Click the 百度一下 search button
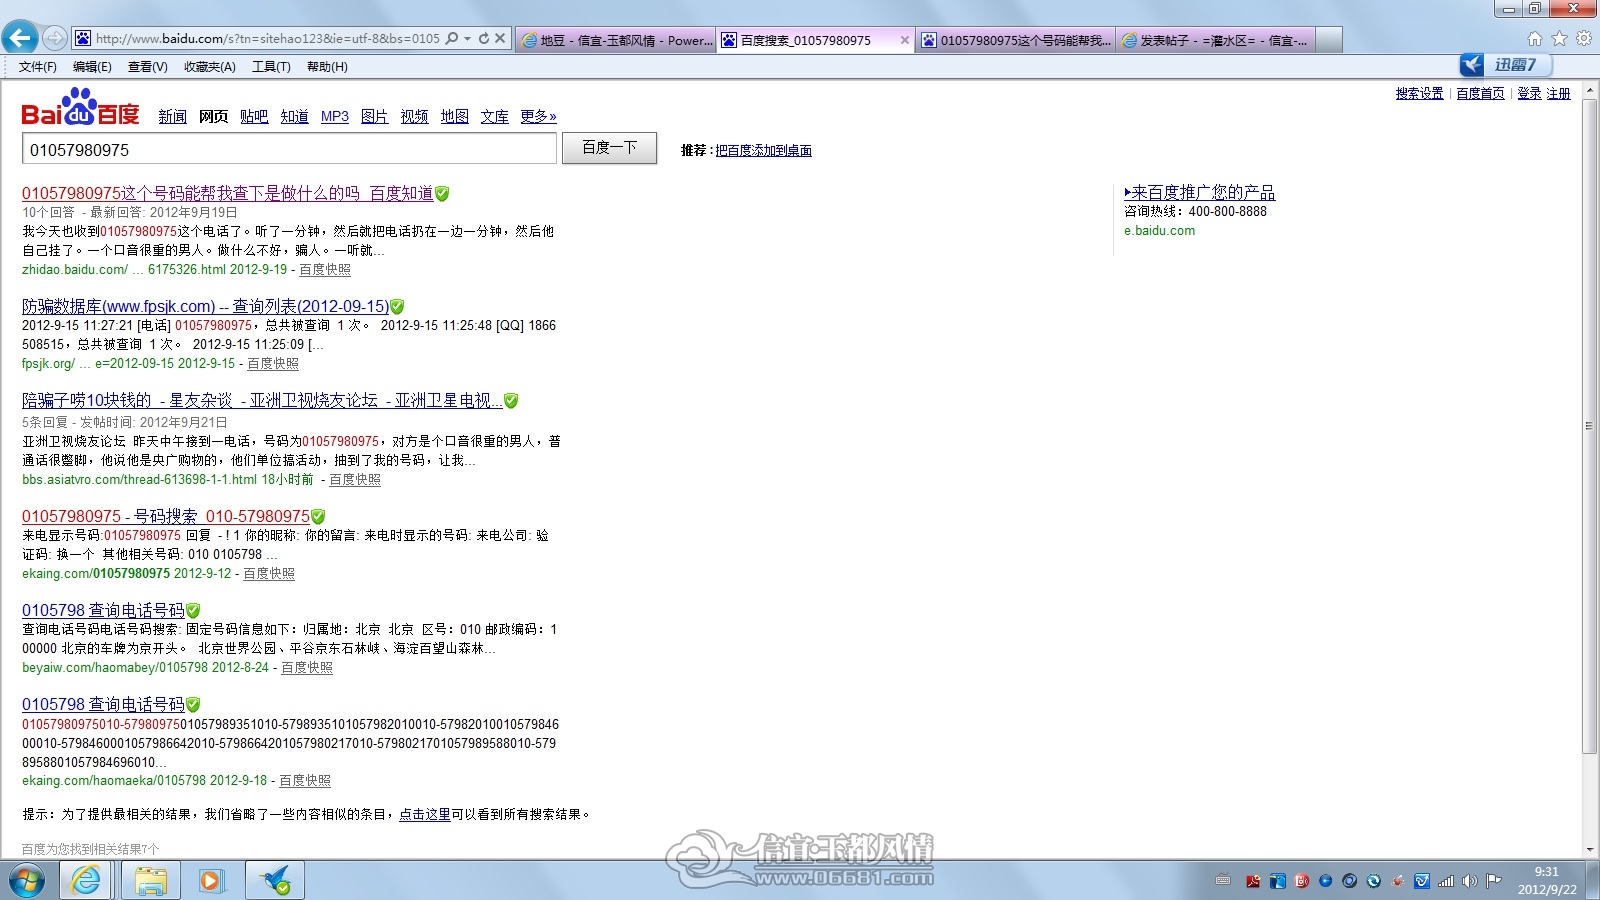Image resolution: width=1600 pixels, height=900 pixels. click(609, 148)
